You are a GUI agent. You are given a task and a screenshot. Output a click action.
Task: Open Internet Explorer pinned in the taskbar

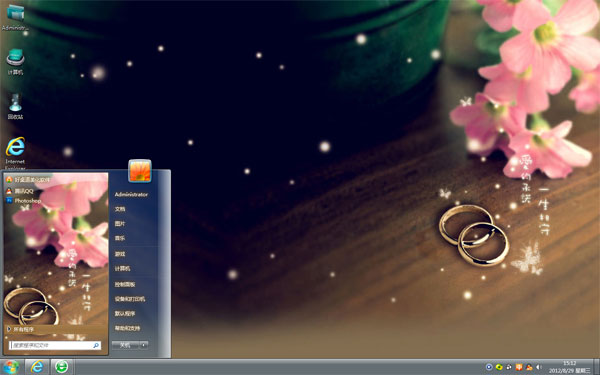point(37,367)
